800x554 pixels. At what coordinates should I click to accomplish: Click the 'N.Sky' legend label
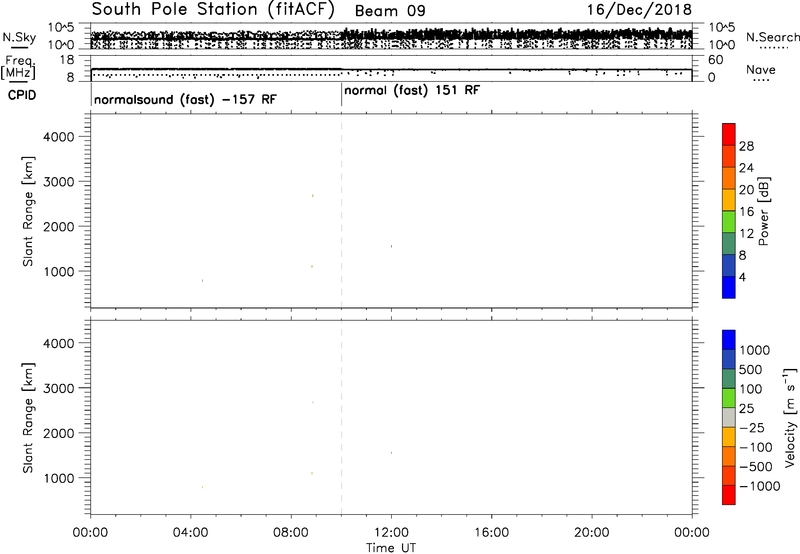coord(19,37)
